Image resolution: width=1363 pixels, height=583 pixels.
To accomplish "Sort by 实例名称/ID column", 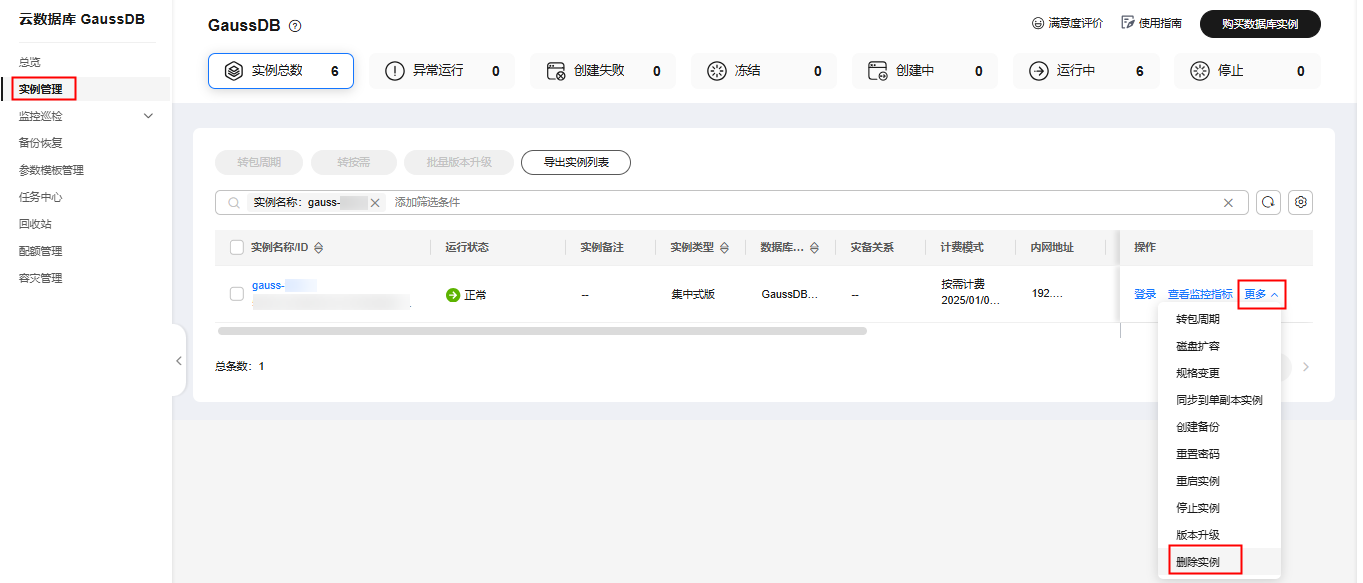I will point(318,247).
